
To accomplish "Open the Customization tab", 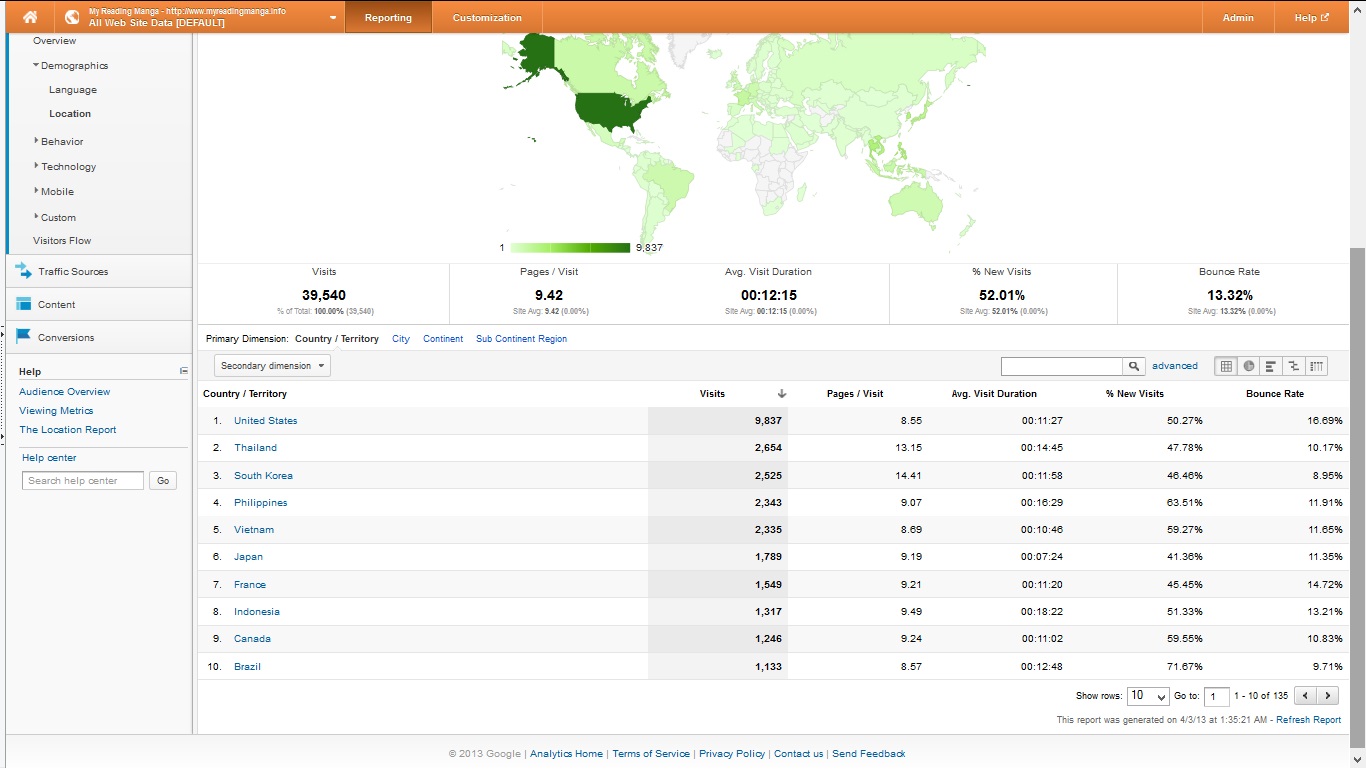I will click(x=487, y=17).
